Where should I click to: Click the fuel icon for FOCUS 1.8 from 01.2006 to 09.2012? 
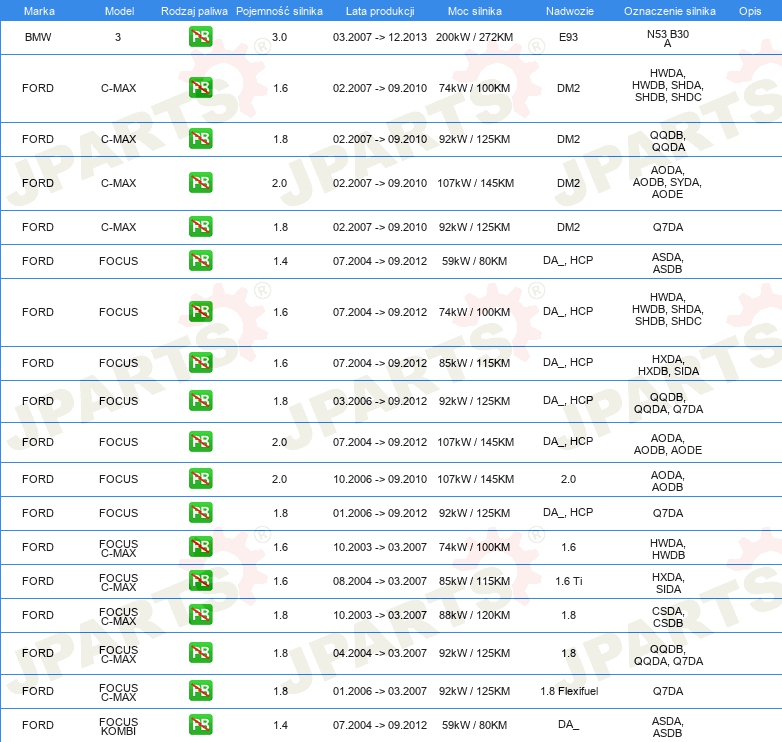pos(200,512)
